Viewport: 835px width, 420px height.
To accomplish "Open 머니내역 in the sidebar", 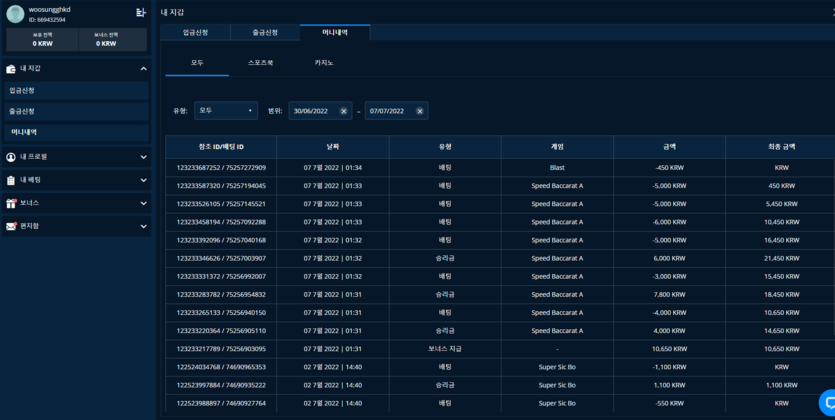I will [77, 132].
